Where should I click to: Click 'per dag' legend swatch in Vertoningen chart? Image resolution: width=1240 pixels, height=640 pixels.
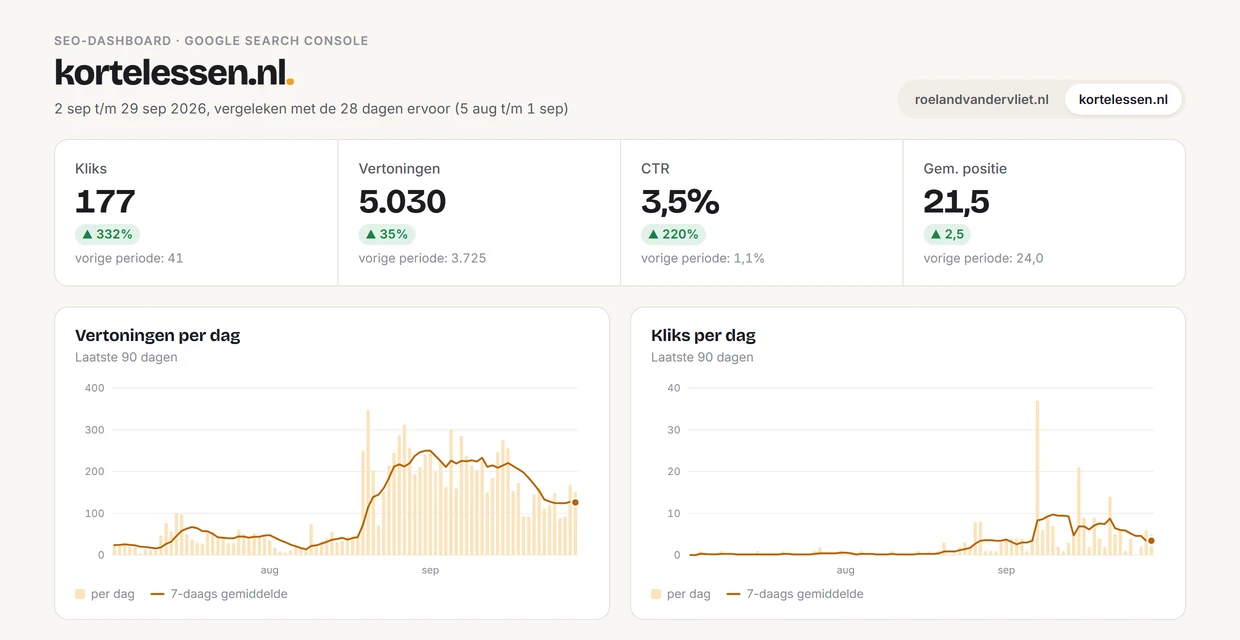80,594
